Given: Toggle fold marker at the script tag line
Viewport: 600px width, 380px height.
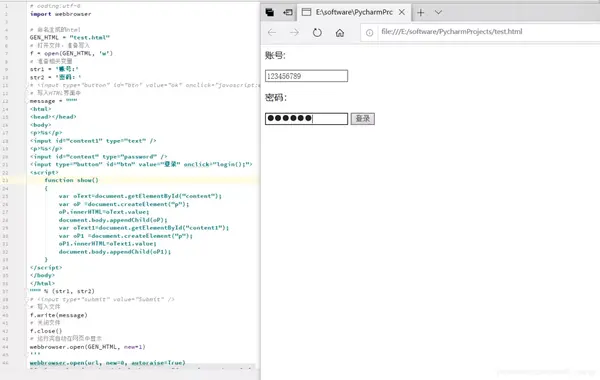Looking at the screenshot, I should 28,173.
